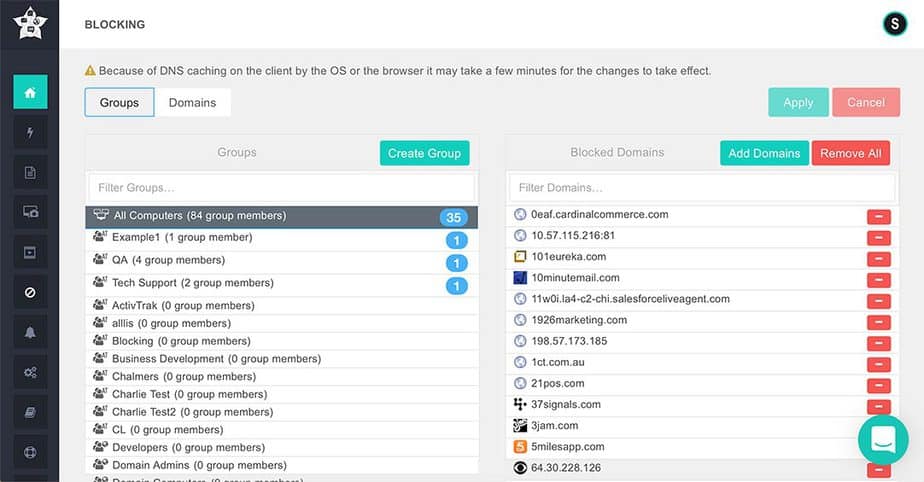Click the Home icon in sidebar
Screen dimensions: 924x482
[30, 93]
